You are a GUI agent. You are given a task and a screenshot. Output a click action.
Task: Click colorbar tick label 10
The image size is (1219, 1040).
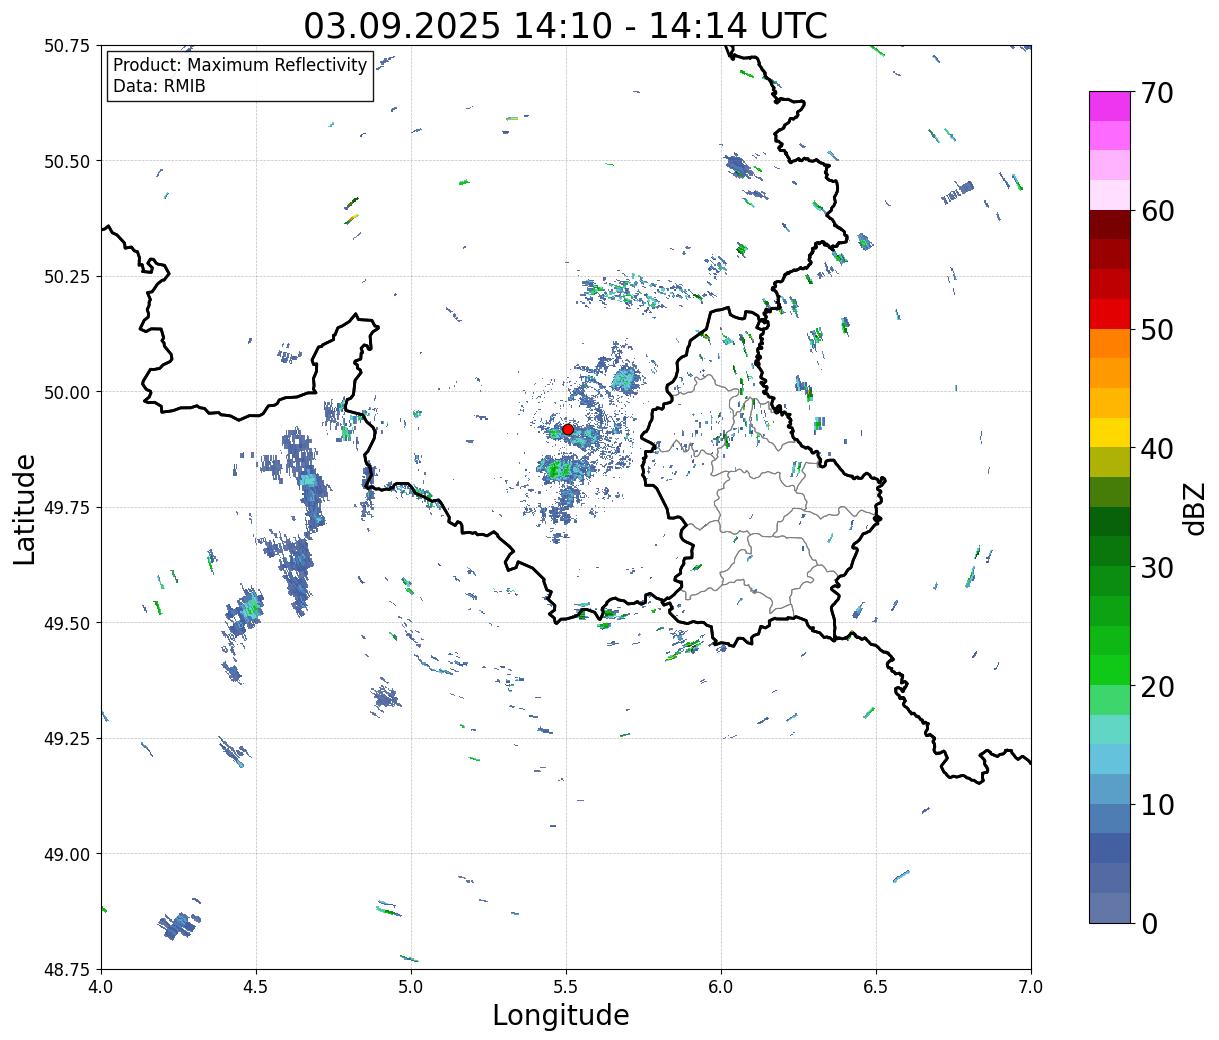[x=1156, y=805]
